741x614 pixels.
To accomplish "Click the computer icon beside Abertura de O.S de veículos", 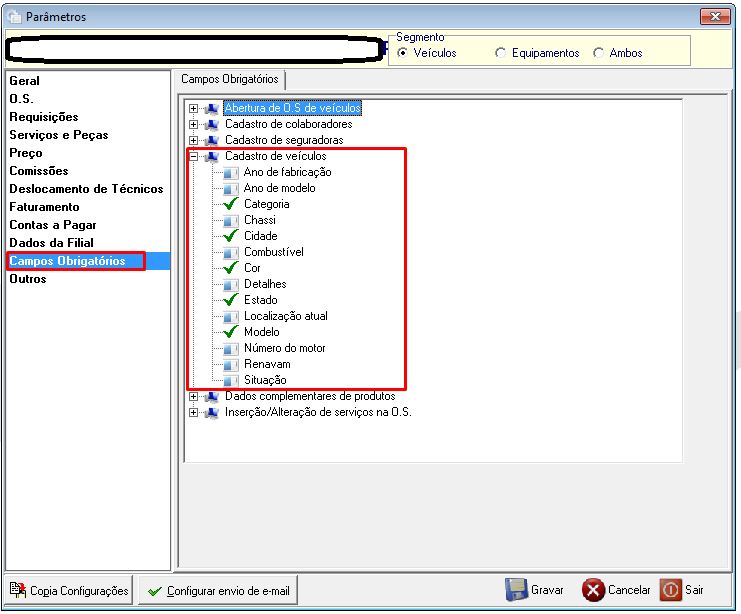I will pos(212,108).
